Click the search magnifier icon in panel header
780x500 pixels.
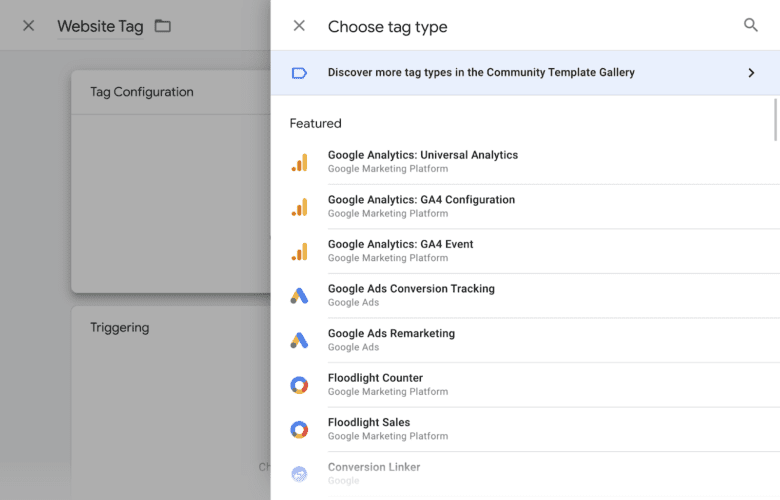[x=750, y=26]
